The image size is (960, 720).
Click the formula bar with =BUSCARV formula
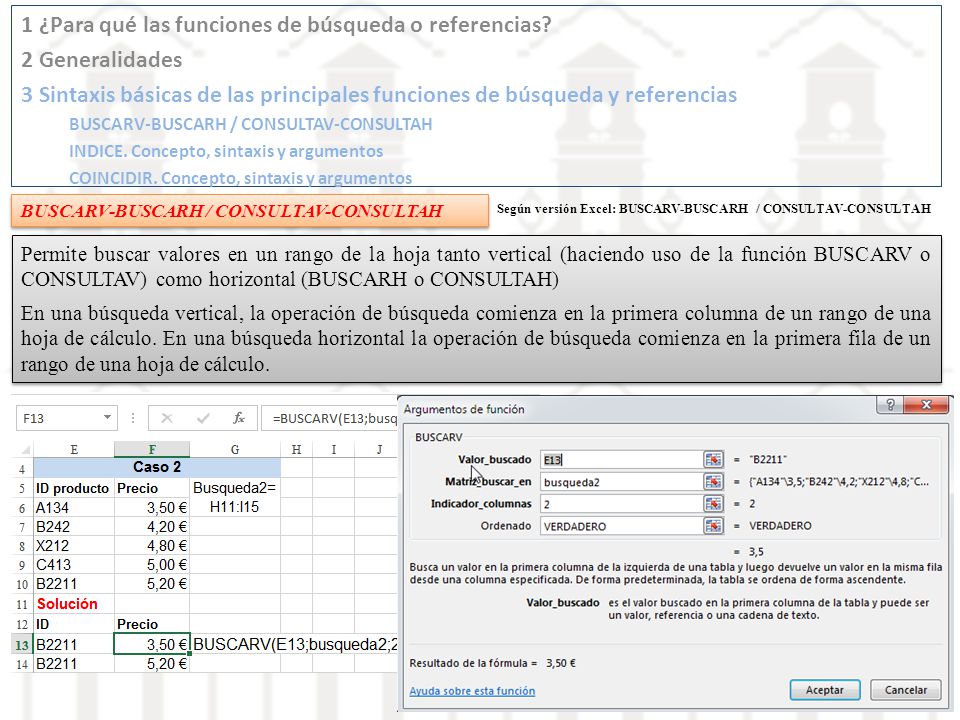click(x=329, y=418)
